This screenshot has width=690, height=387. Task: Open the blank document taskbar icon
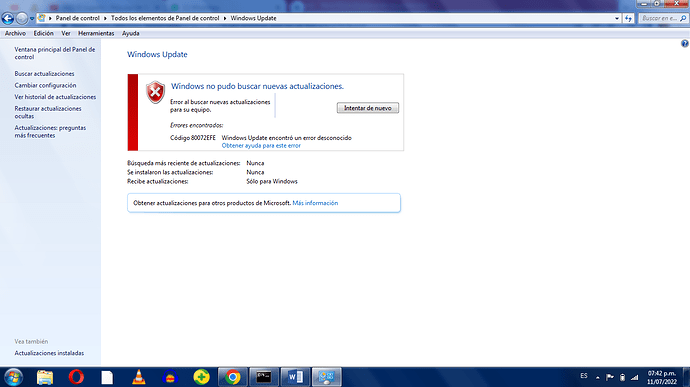click(x=107, y=377)
